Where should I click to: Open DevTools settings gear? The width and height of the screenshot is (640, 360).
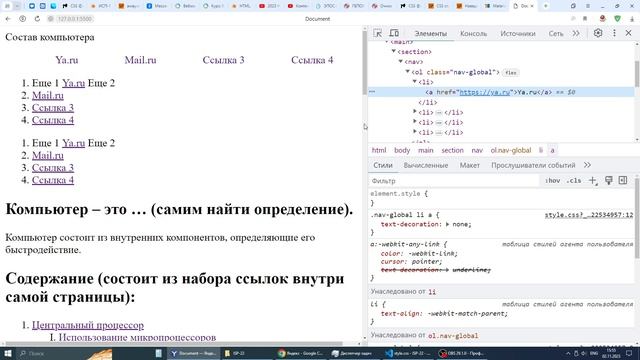(x=598, y=33)
